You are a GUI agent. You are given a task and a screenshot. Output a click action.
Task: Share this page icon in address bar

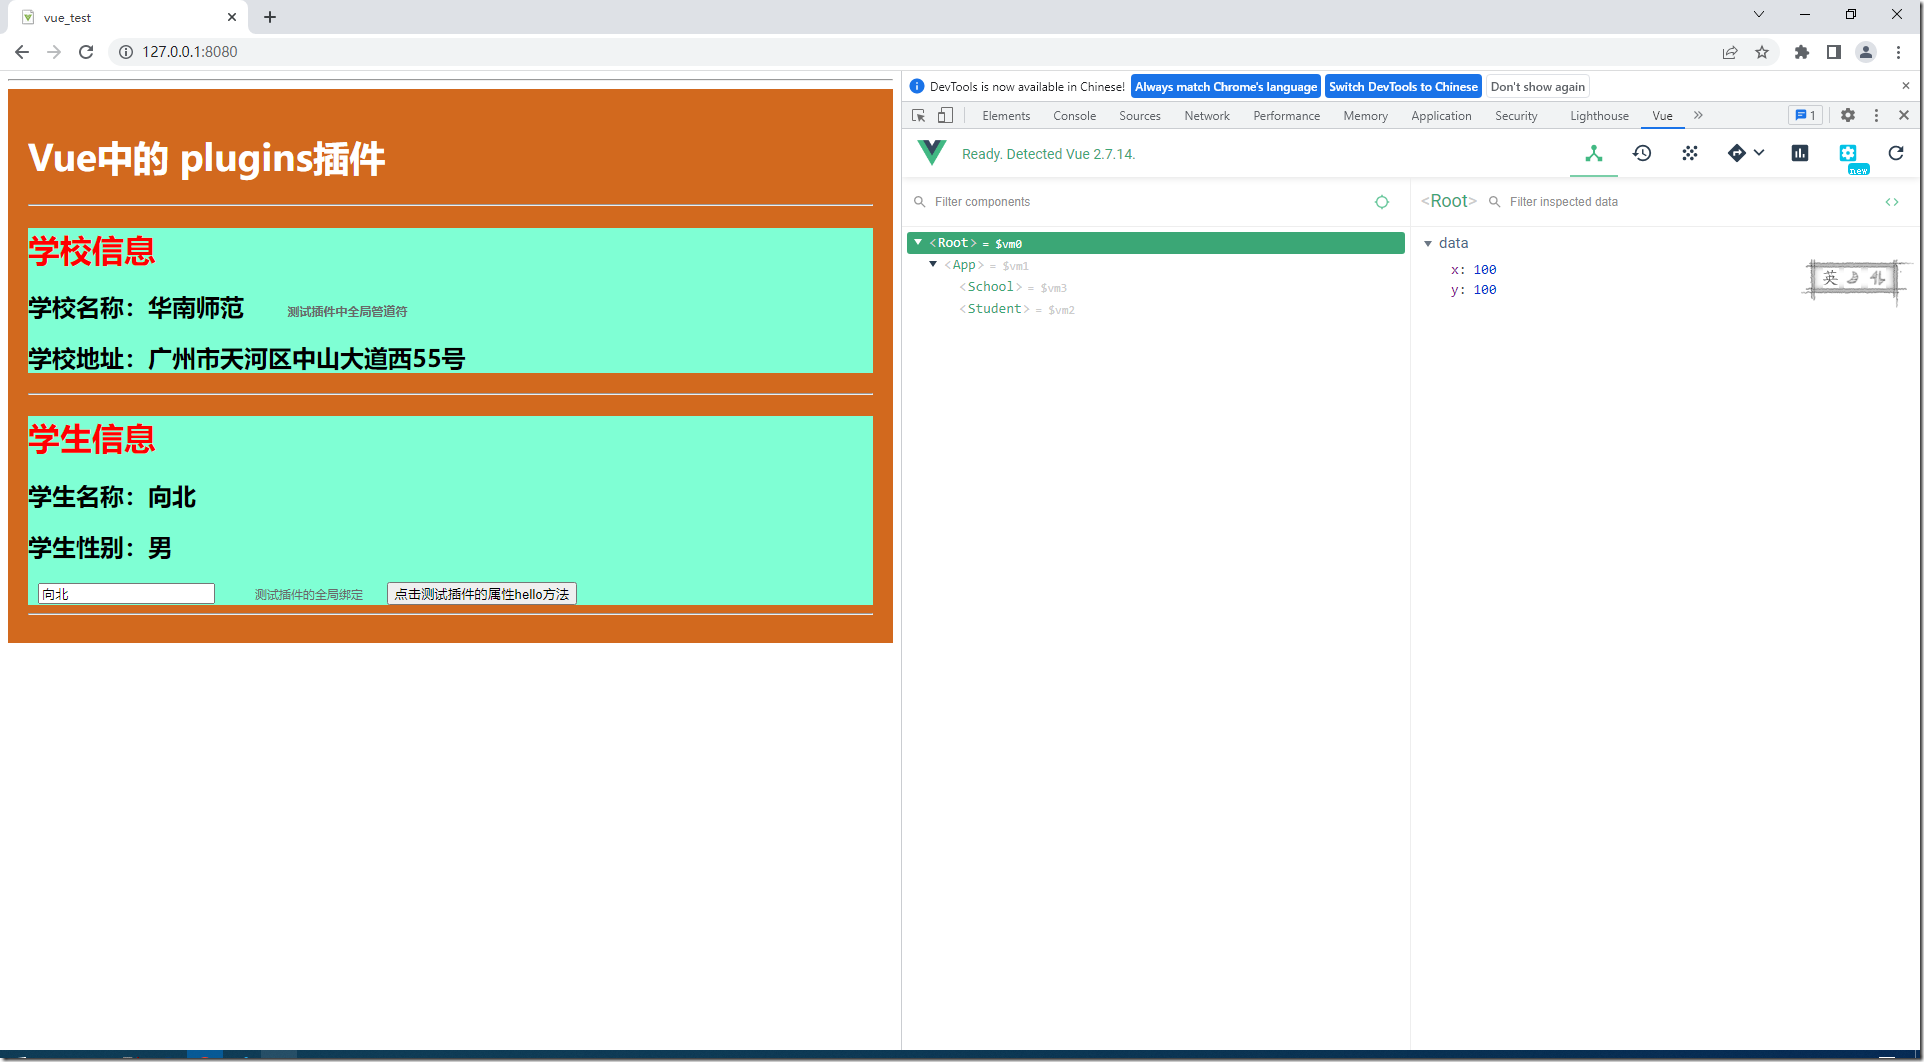(x=1730, y=52)
